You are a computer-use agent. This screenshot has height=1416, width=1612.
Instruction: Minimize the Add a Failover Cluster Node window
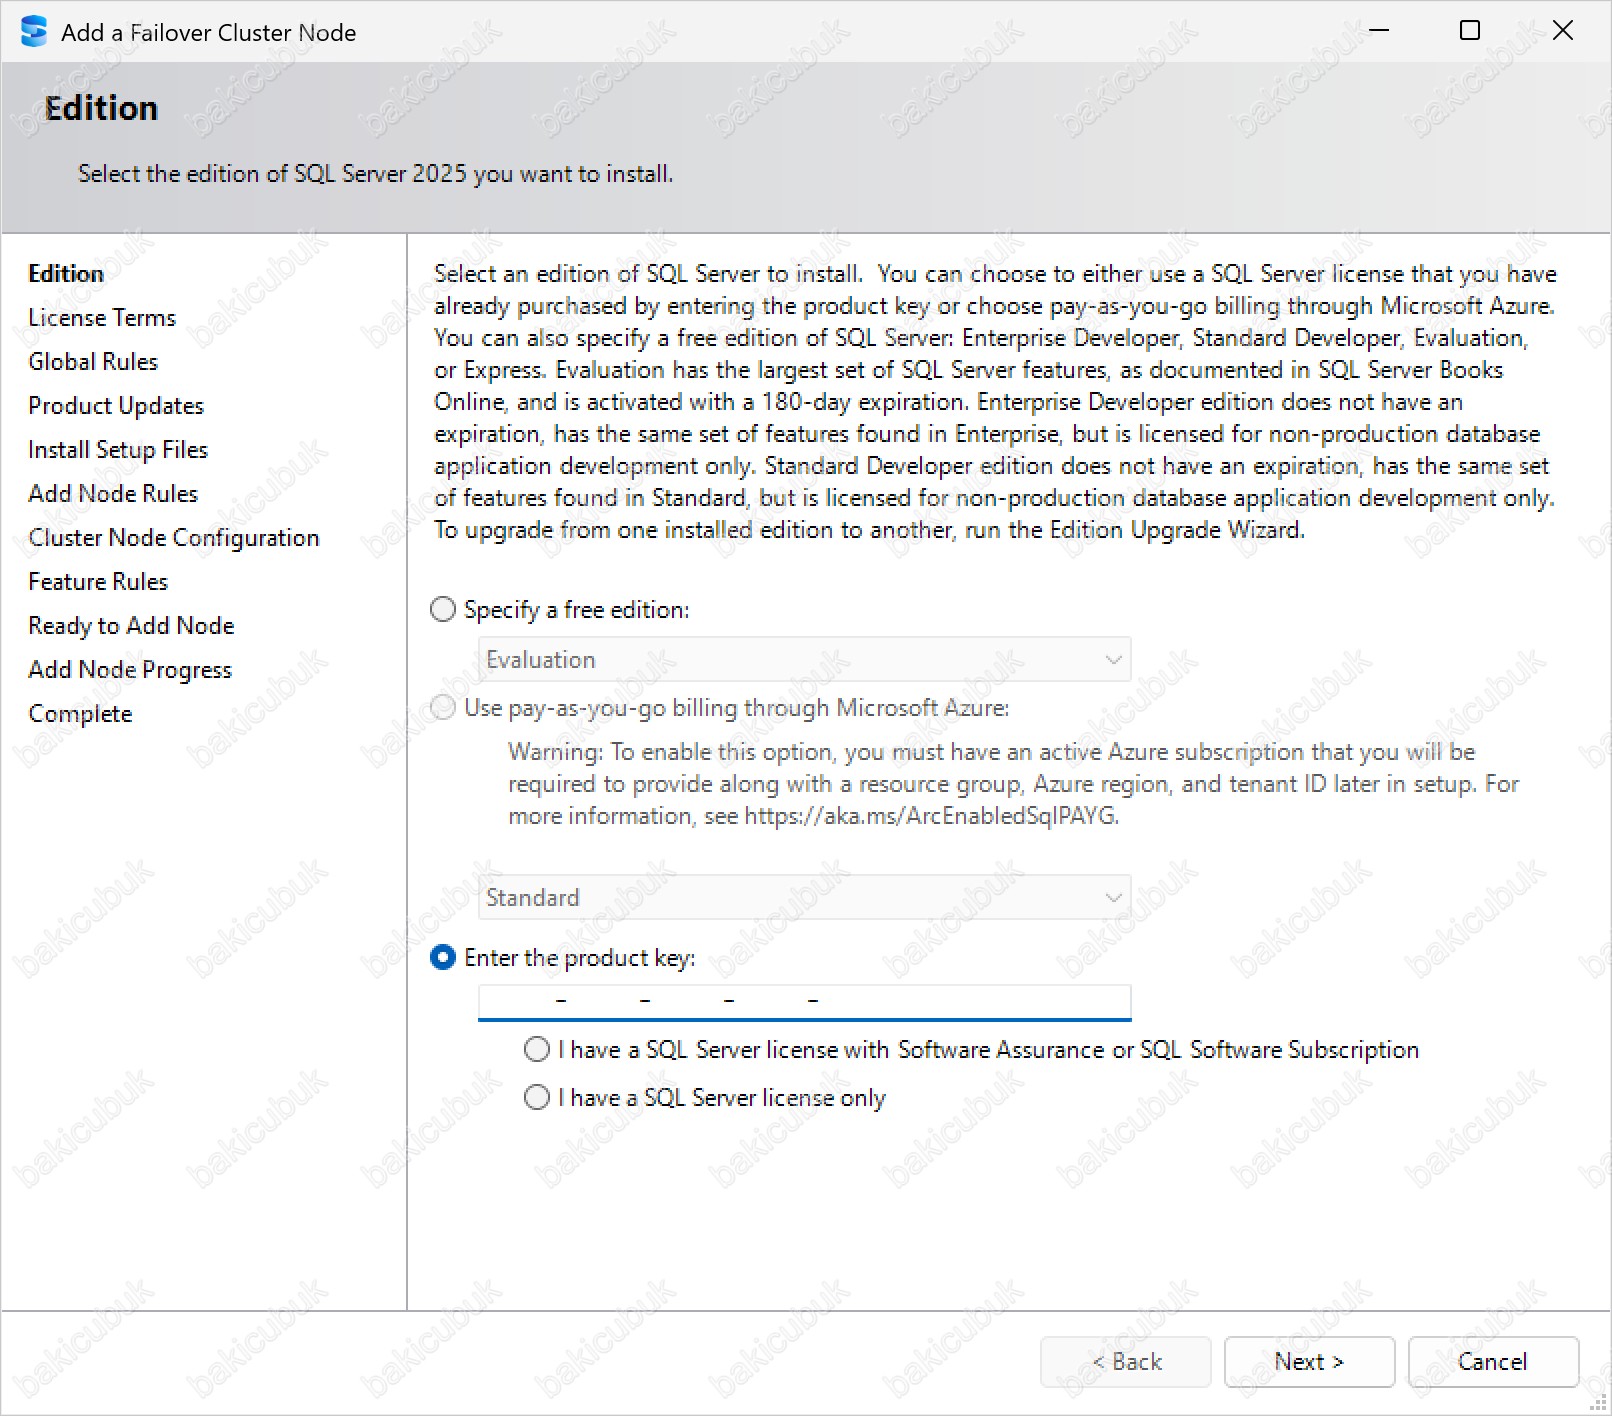pos(1379,31)
